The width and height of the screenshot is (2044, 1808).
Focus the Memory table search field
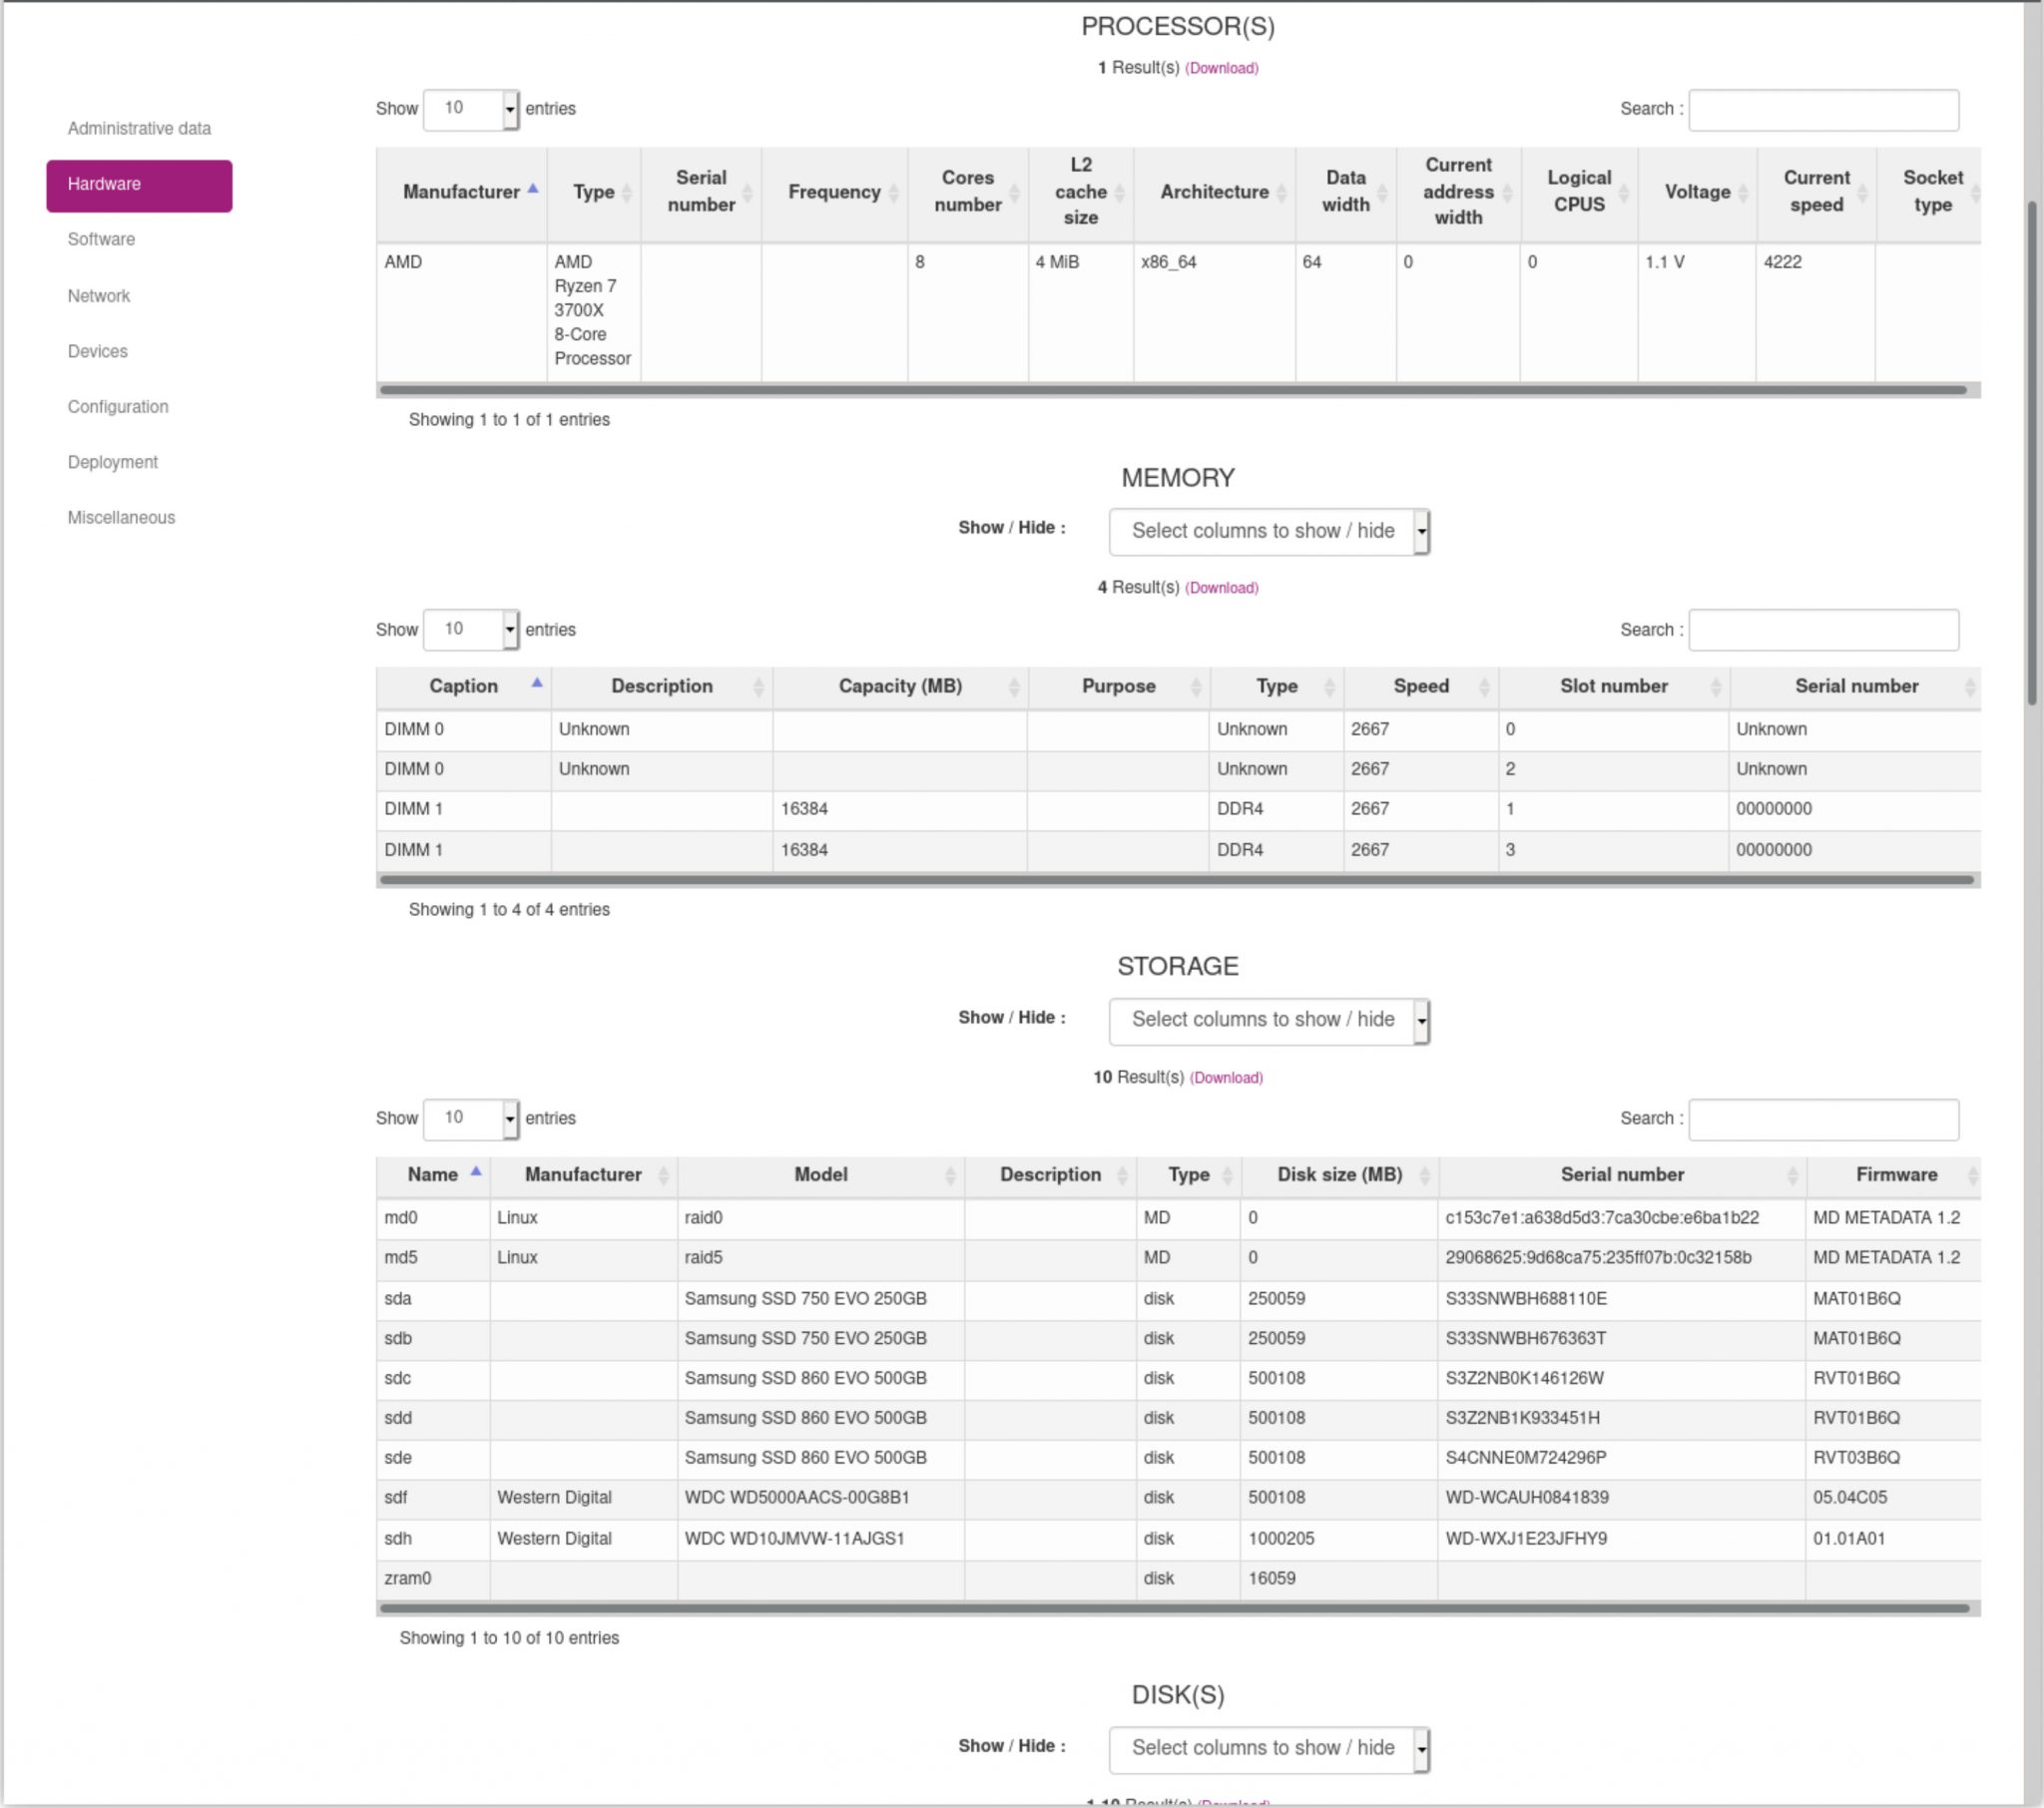(x=1822, y=630)
